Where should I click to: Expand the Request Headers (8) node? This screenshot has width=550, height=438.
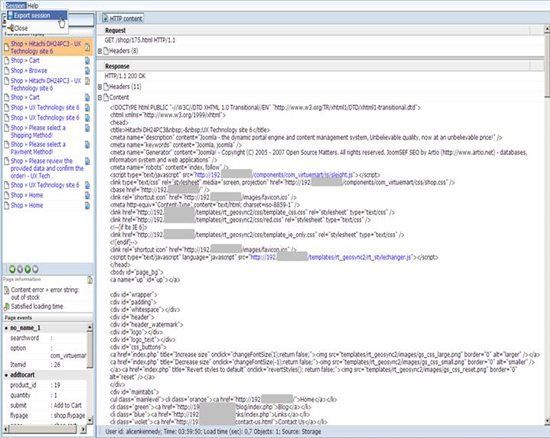[x=100, y=51]
